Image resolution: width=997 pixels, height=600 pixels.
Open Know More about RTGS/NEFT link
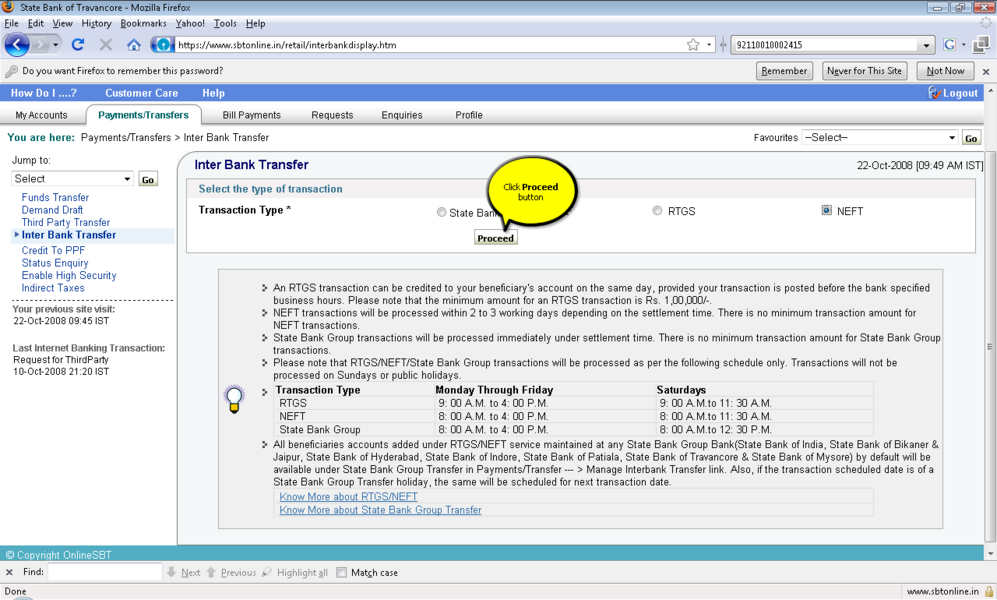[348, 497]
